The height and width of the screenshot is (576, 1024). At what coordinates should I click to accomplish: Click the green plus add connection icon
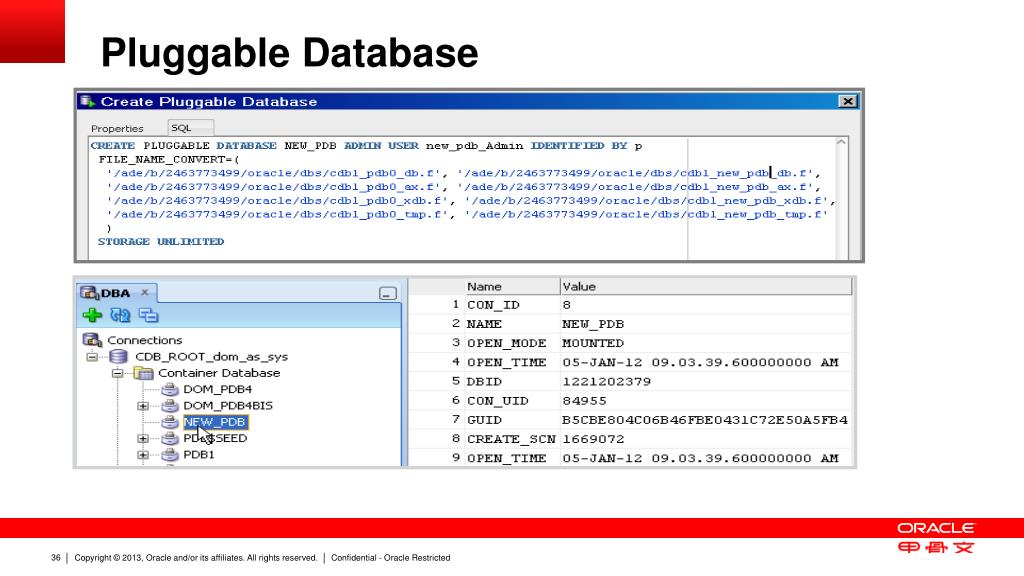(92, 315)
